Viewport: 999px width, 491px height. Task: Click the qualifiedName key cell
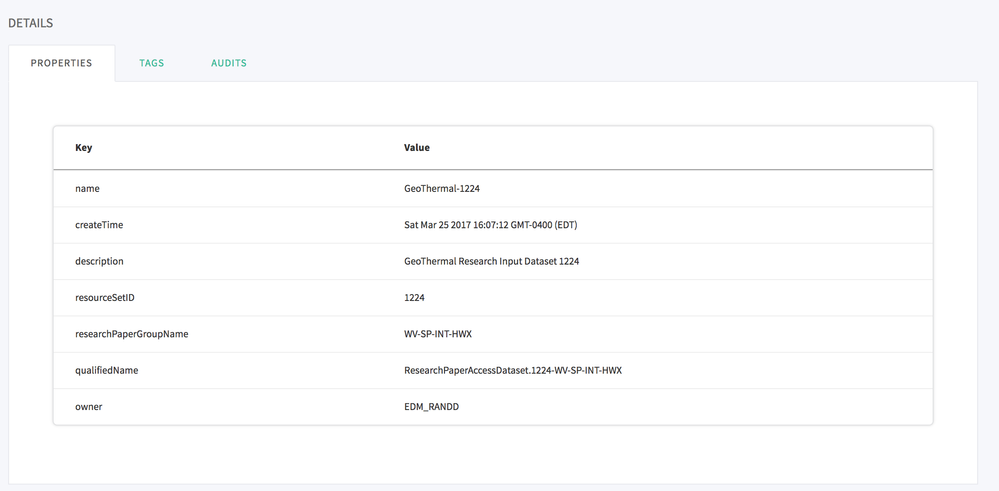coord(107,370)
